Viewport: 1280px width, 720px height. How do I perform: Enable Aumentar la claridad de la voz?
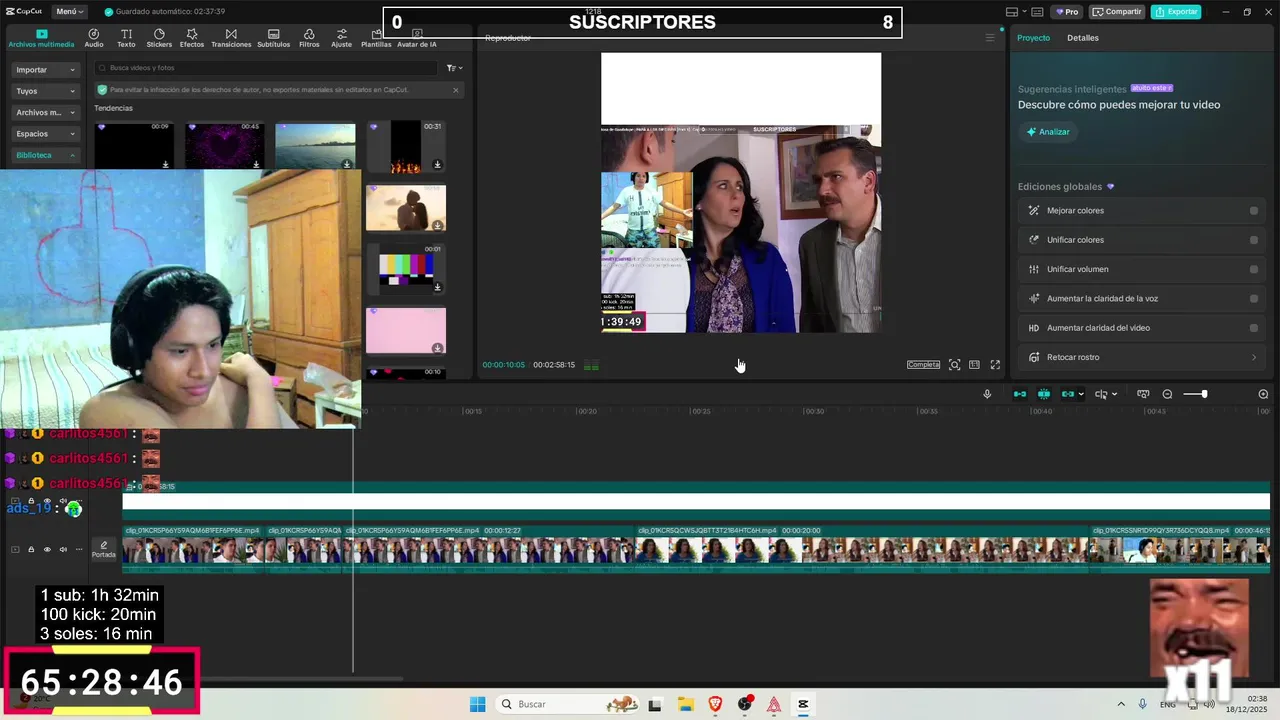[x=1254, y=298]
